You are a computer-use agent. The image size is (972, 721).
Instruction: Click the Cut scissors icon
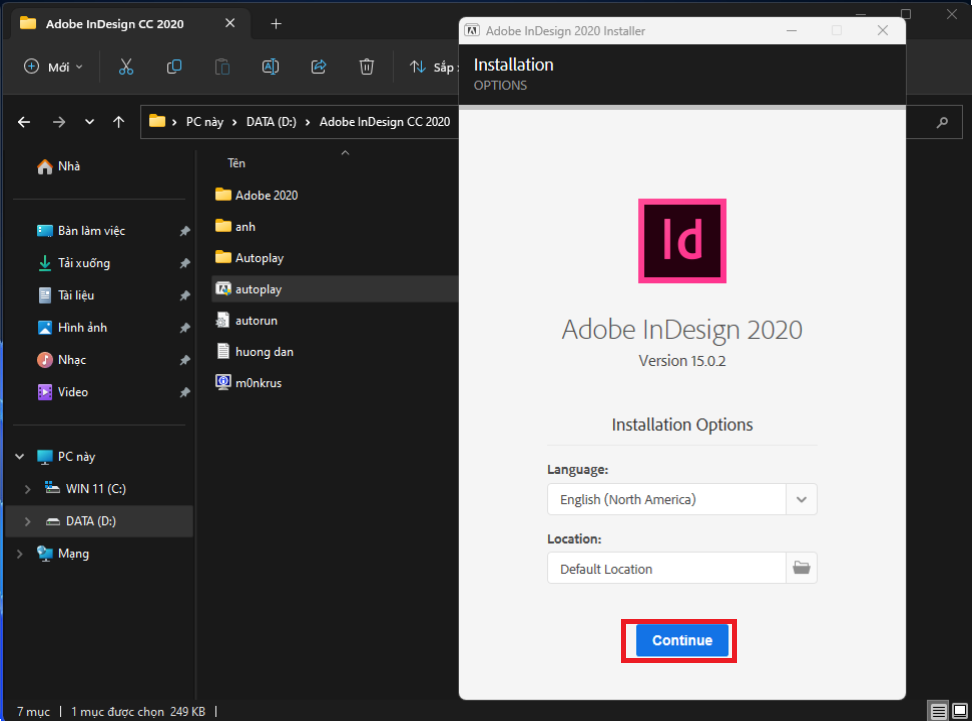pyautogui.click(x=126, y=67)
